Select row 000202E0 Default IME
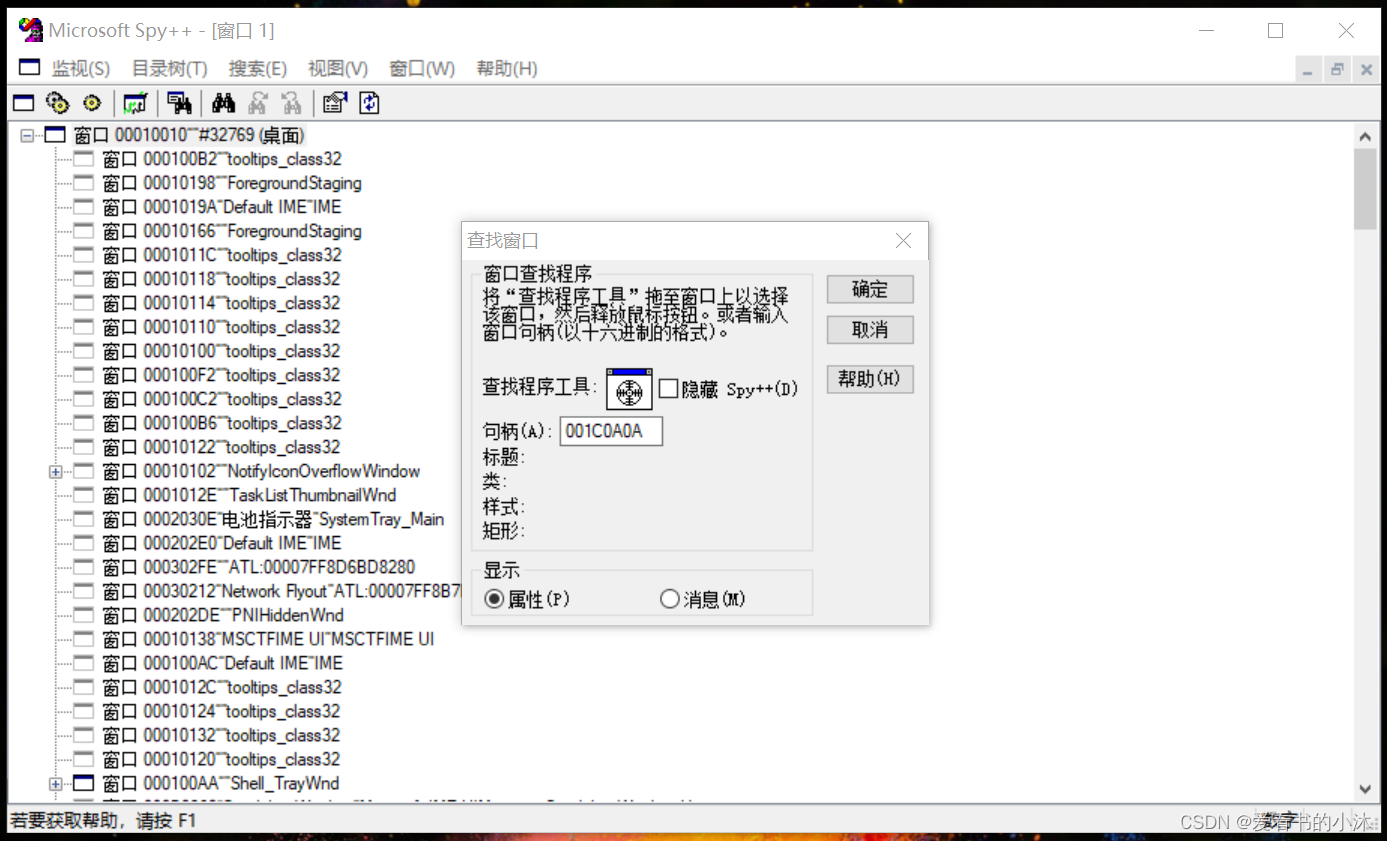Screen dimensions: 1387x841 222,543
